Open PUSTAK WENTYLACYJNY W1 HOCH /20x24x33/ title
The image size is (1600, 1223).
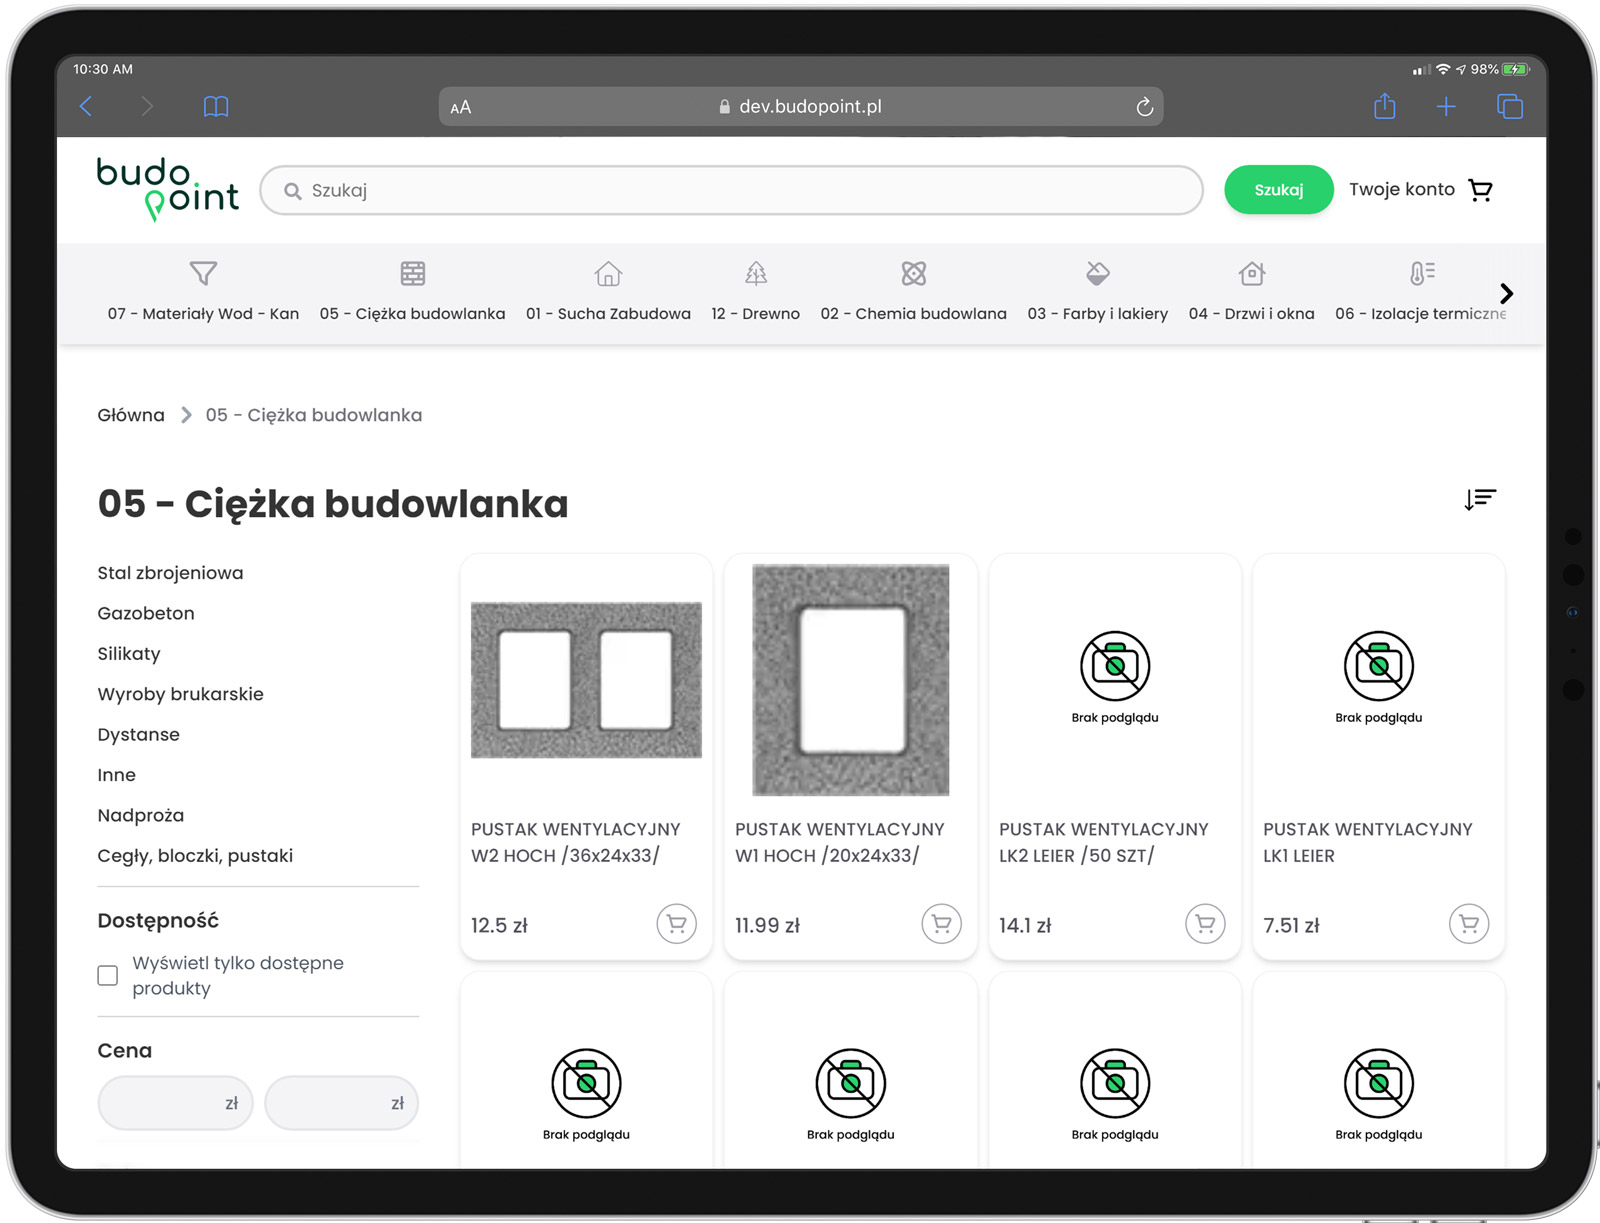(x=840, y=842)
